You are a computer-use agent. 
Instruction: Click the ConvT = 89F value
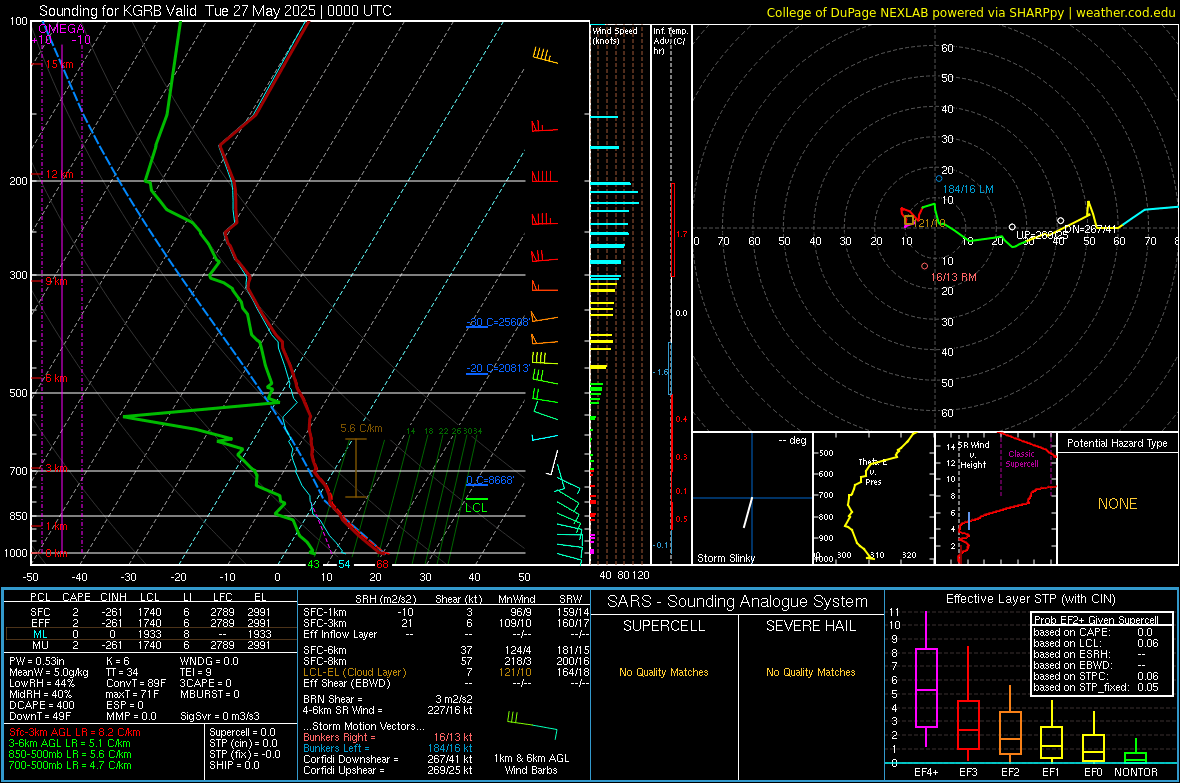(x=136, y=684)
